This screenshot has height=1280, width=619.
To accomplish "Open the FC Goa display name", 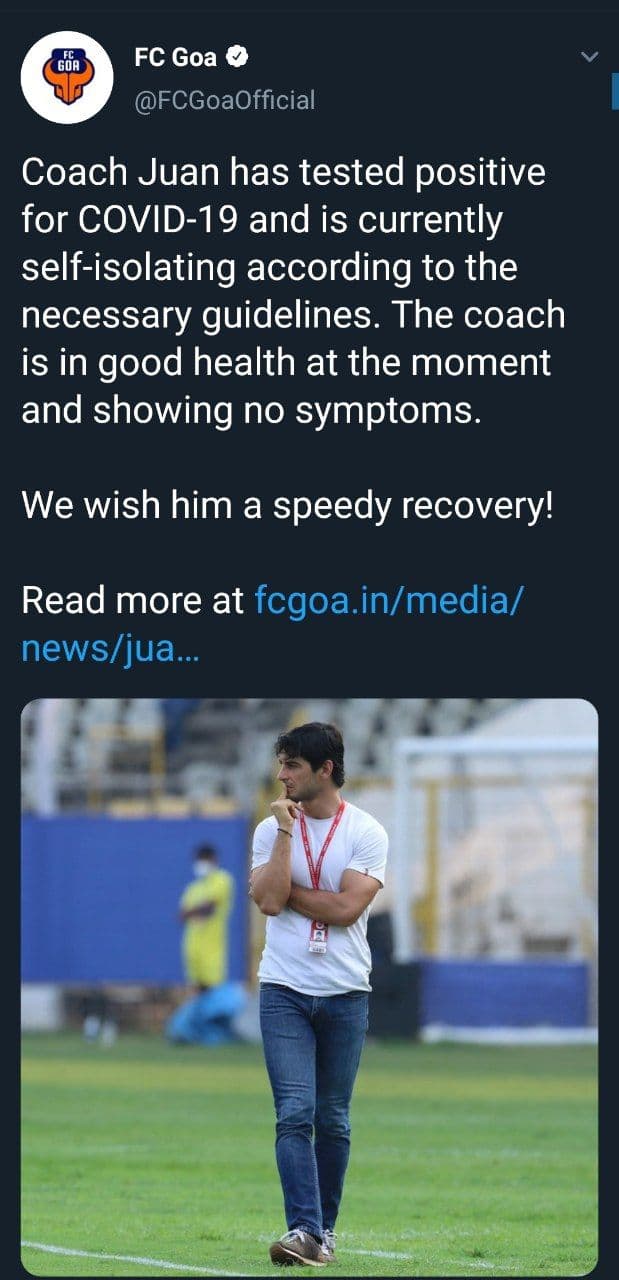I will 175,58.
